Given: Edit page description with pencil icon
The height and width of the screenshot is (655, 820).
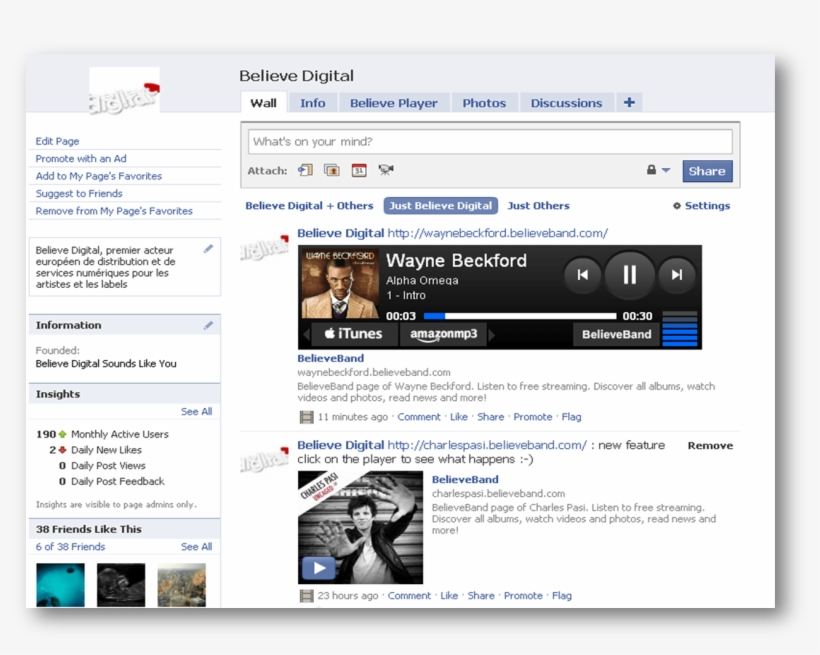Looking at the screenshot, I should (x=208, y=249).
